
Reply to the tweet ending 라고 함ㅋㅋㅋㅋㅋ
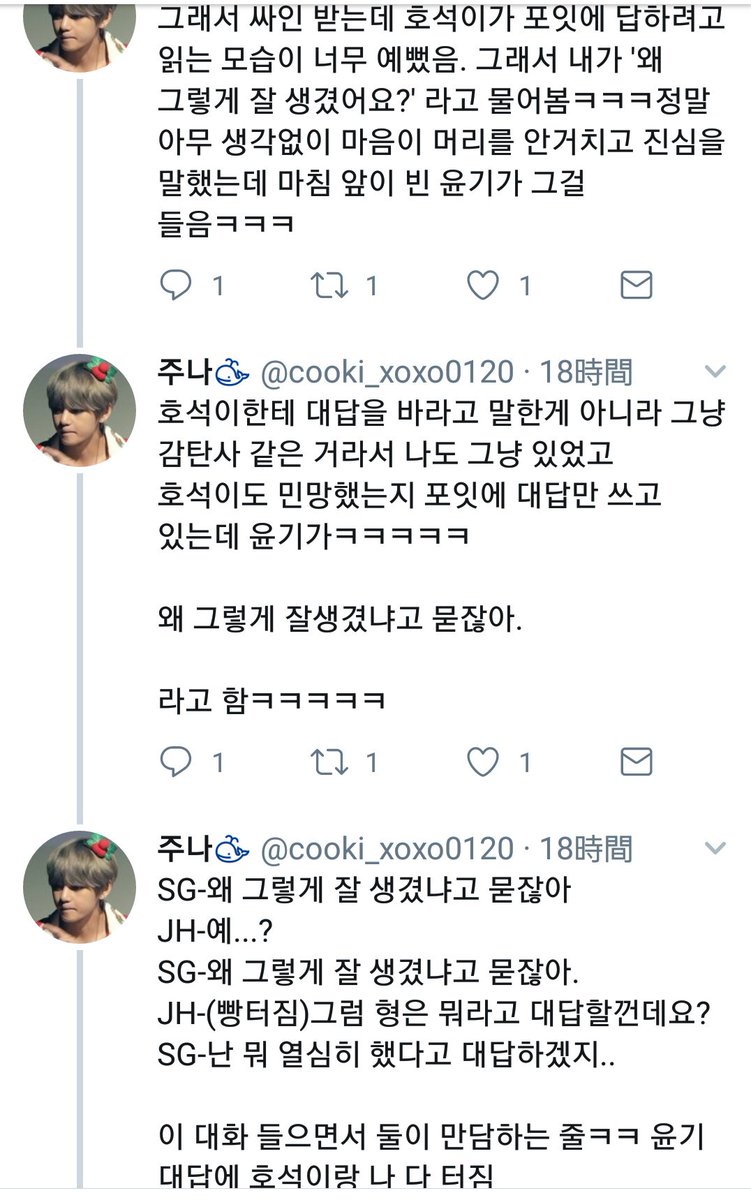point(176,763)
